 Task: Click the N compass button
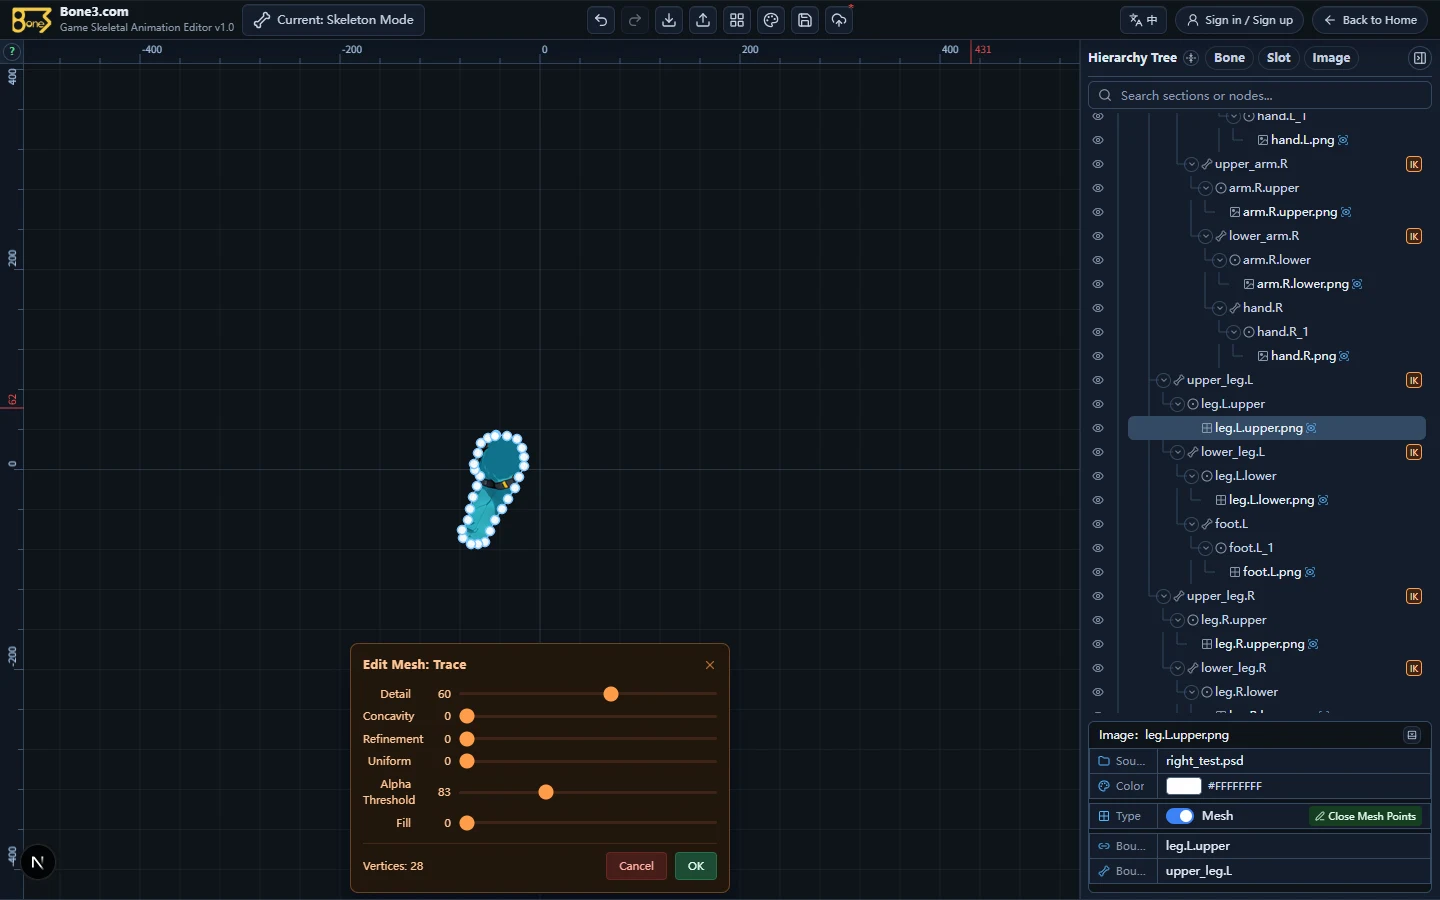coord(37,862)
